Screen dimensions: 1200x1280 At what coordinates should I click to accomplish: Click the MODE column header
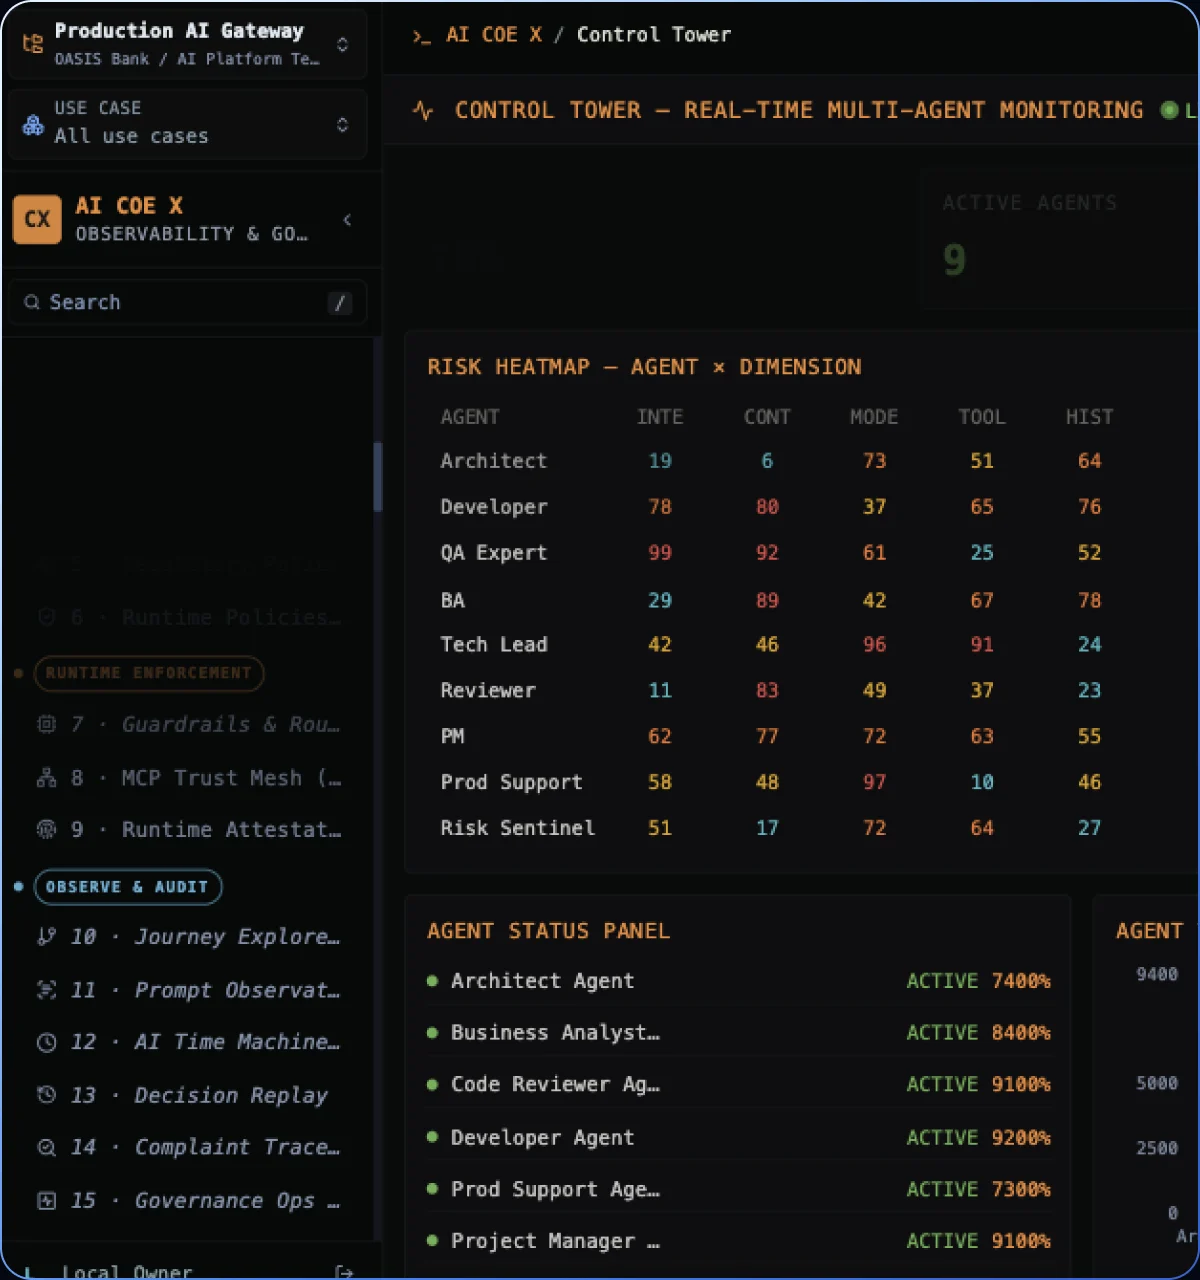(x=874, y=417)
